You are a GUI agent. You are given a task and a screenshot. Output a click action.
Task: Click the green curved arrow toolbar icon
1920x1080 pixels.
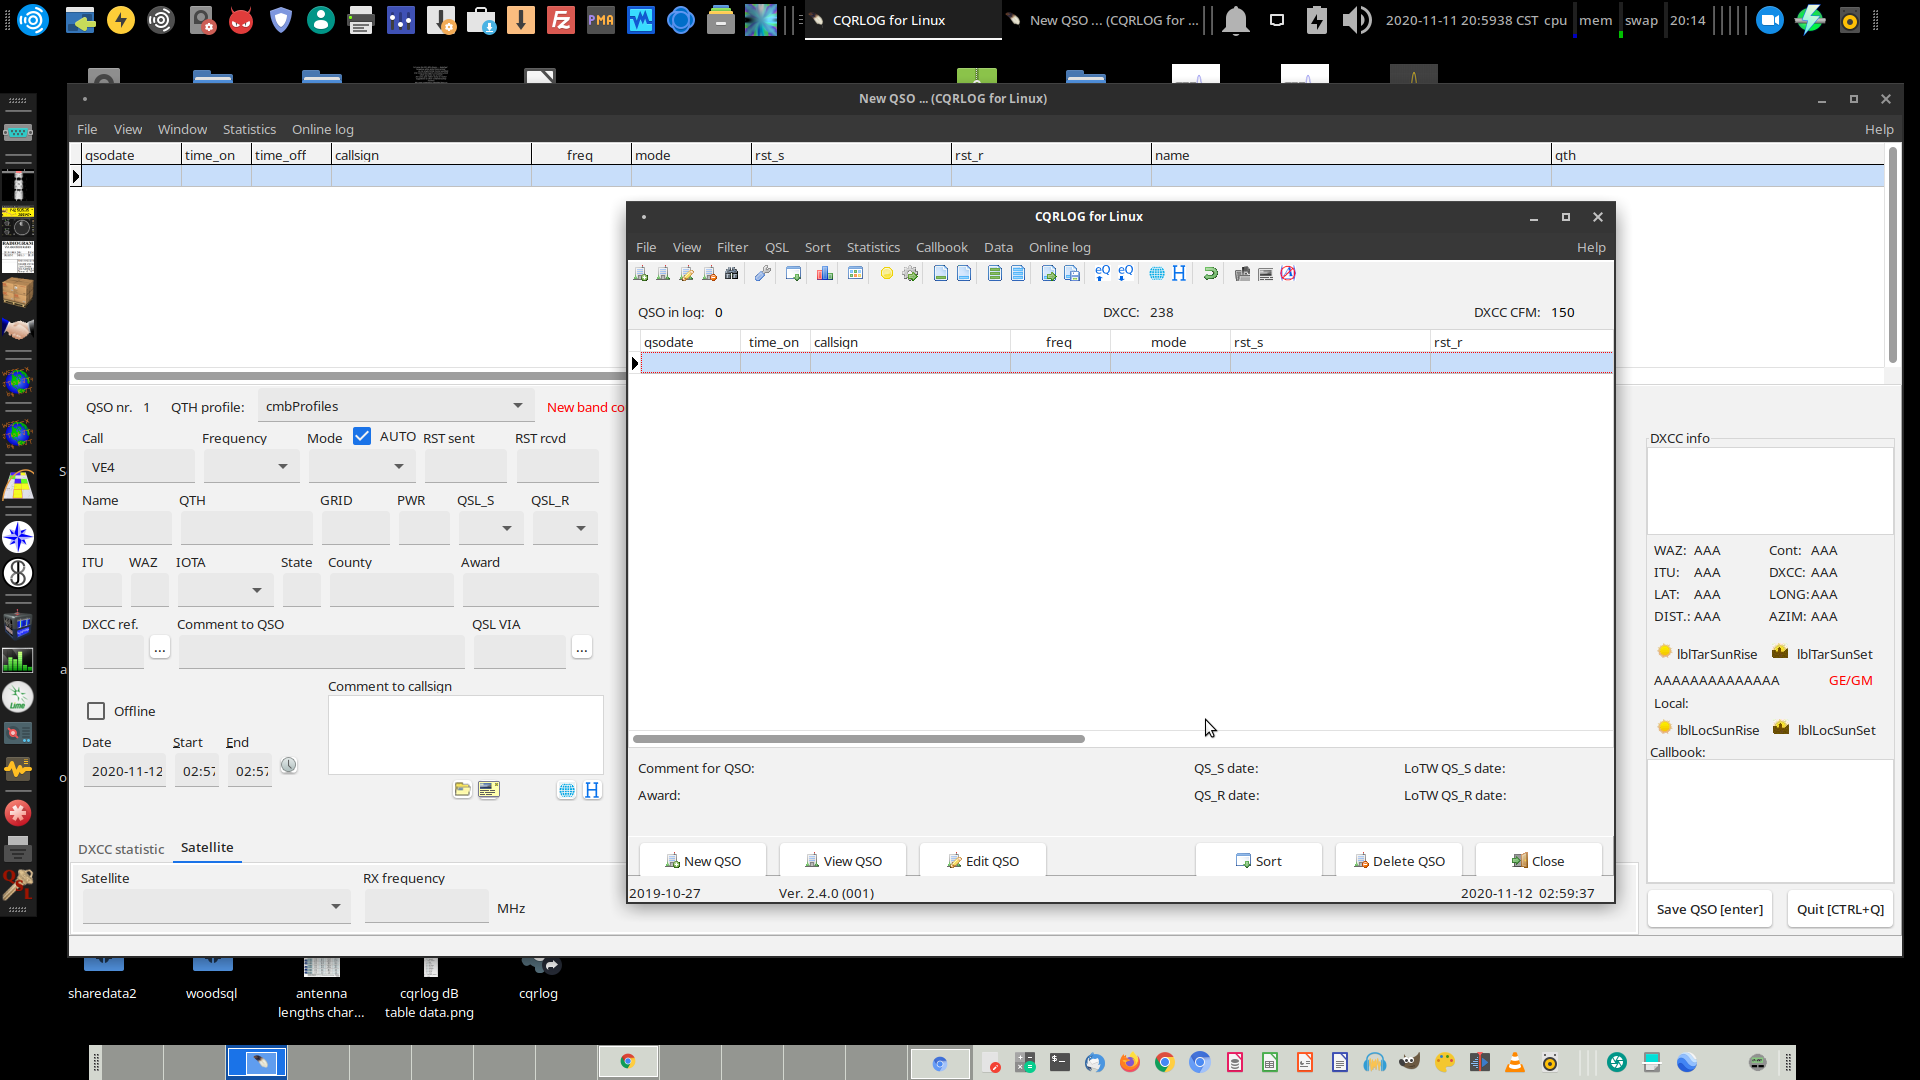click(x=1211, y=273)
